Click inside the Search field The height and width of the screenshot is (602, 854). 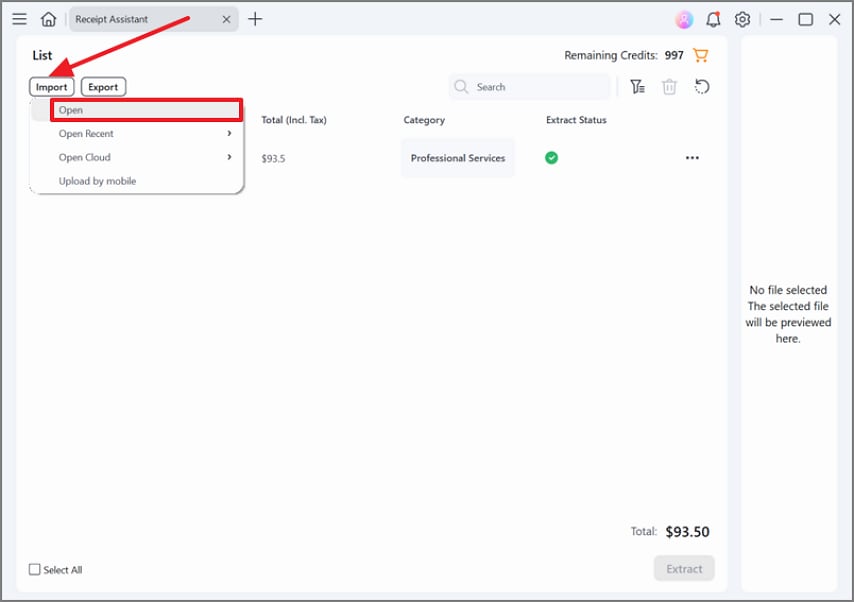coord(530,87)
